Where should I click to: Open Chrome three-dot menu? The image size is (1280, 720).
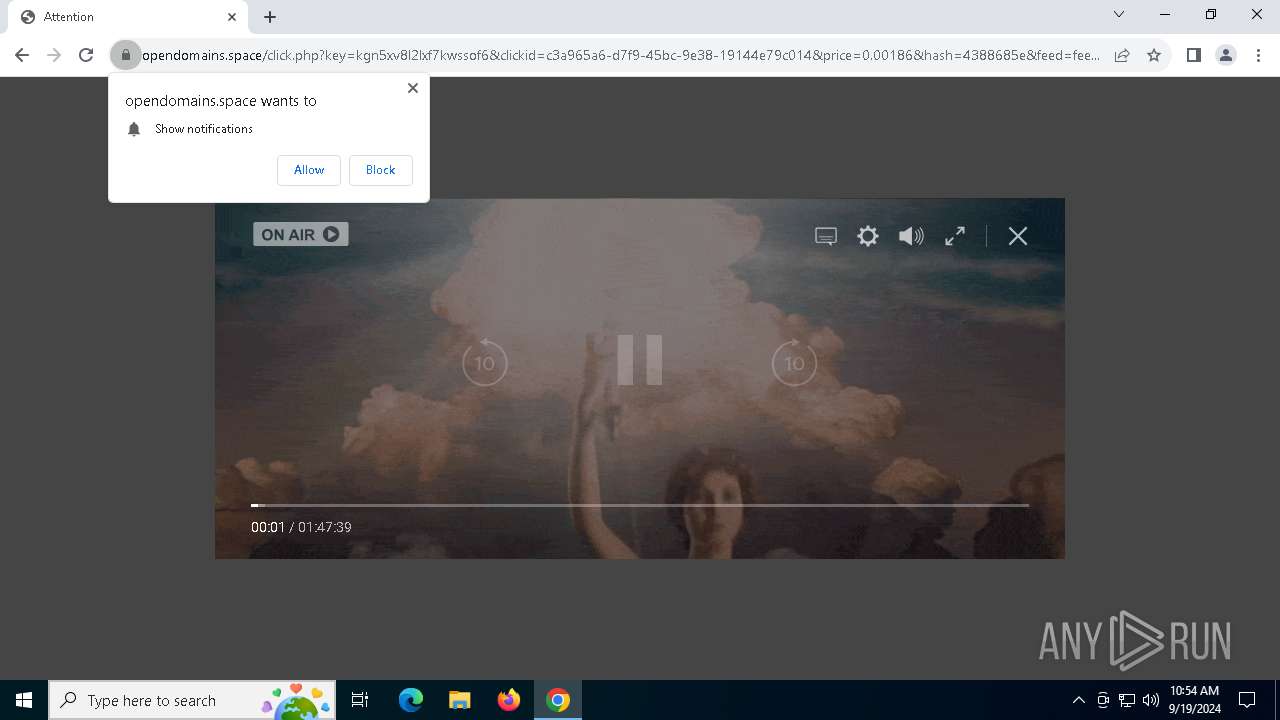(1257, 55)
